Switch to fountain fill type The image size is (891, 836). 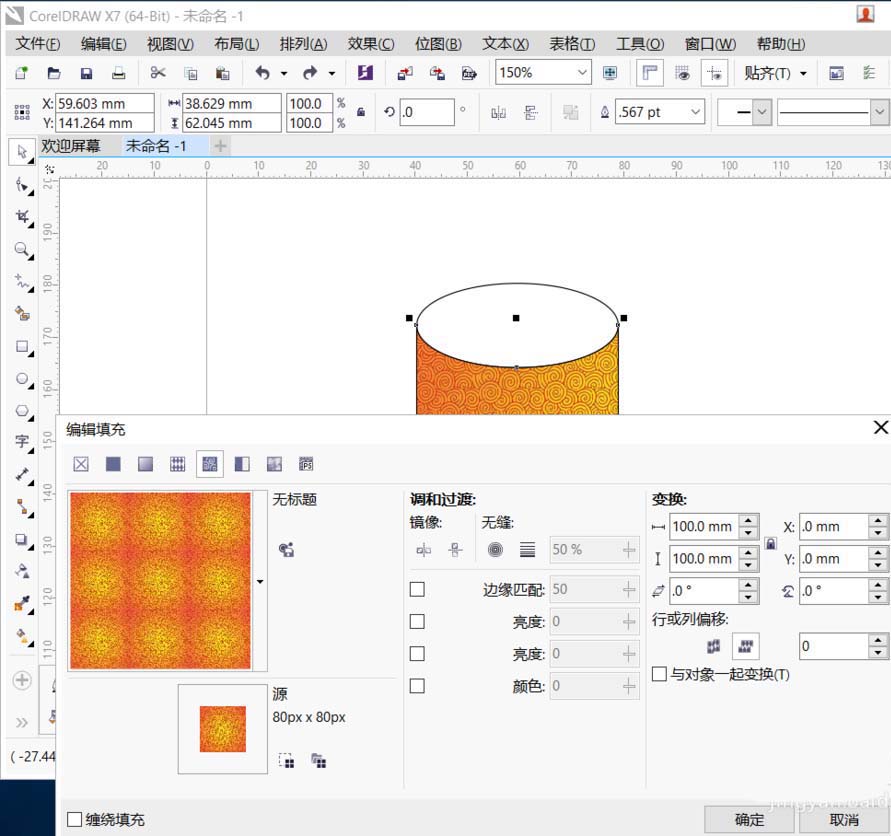point(144,463)
